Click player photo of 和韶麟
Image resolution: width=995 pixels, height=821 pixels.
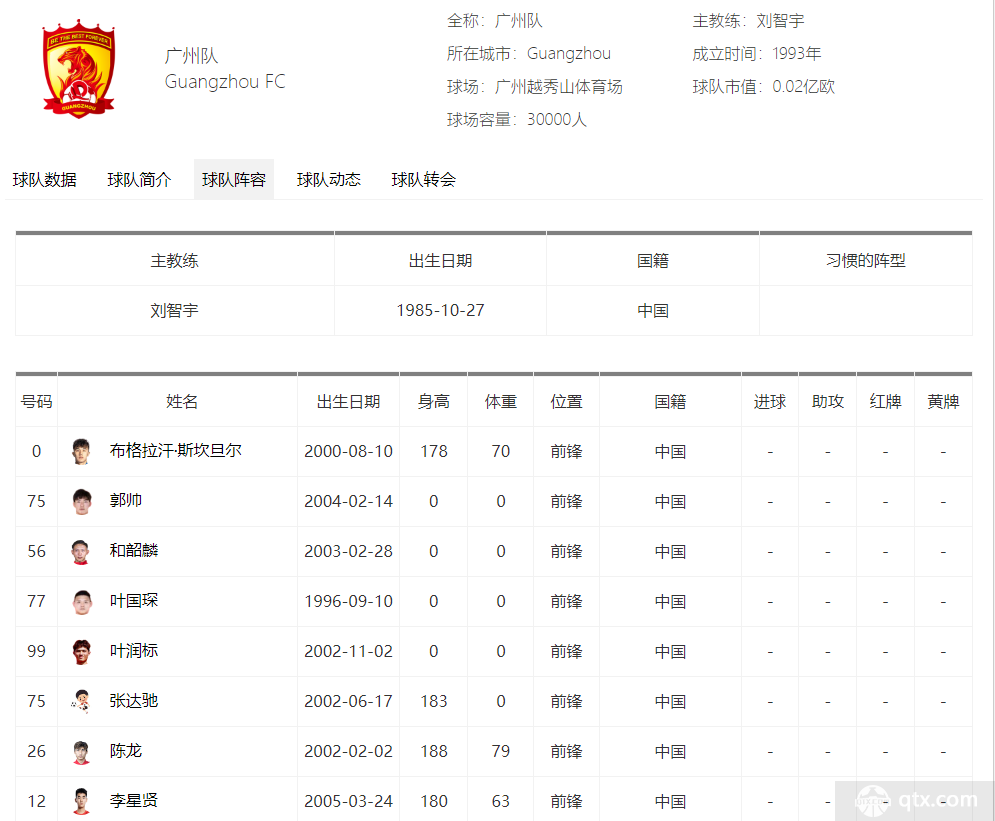[x=81, y=551]
